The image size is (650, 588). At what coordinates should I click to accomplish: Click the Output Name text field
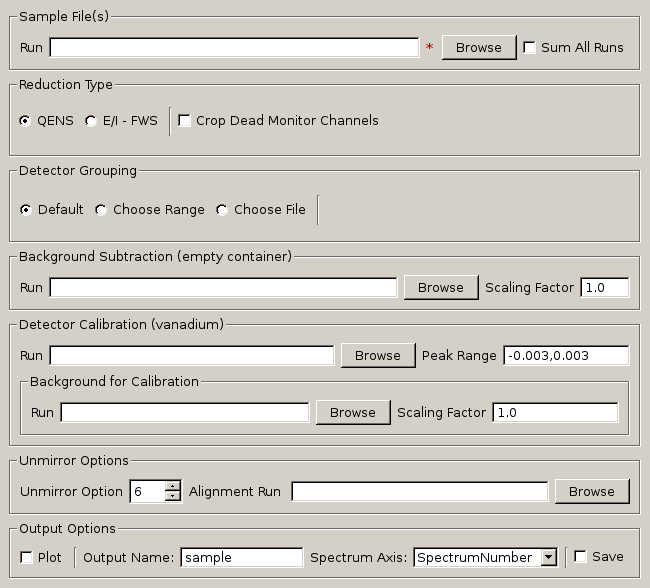pyautogui.click(x=241, y=558)
